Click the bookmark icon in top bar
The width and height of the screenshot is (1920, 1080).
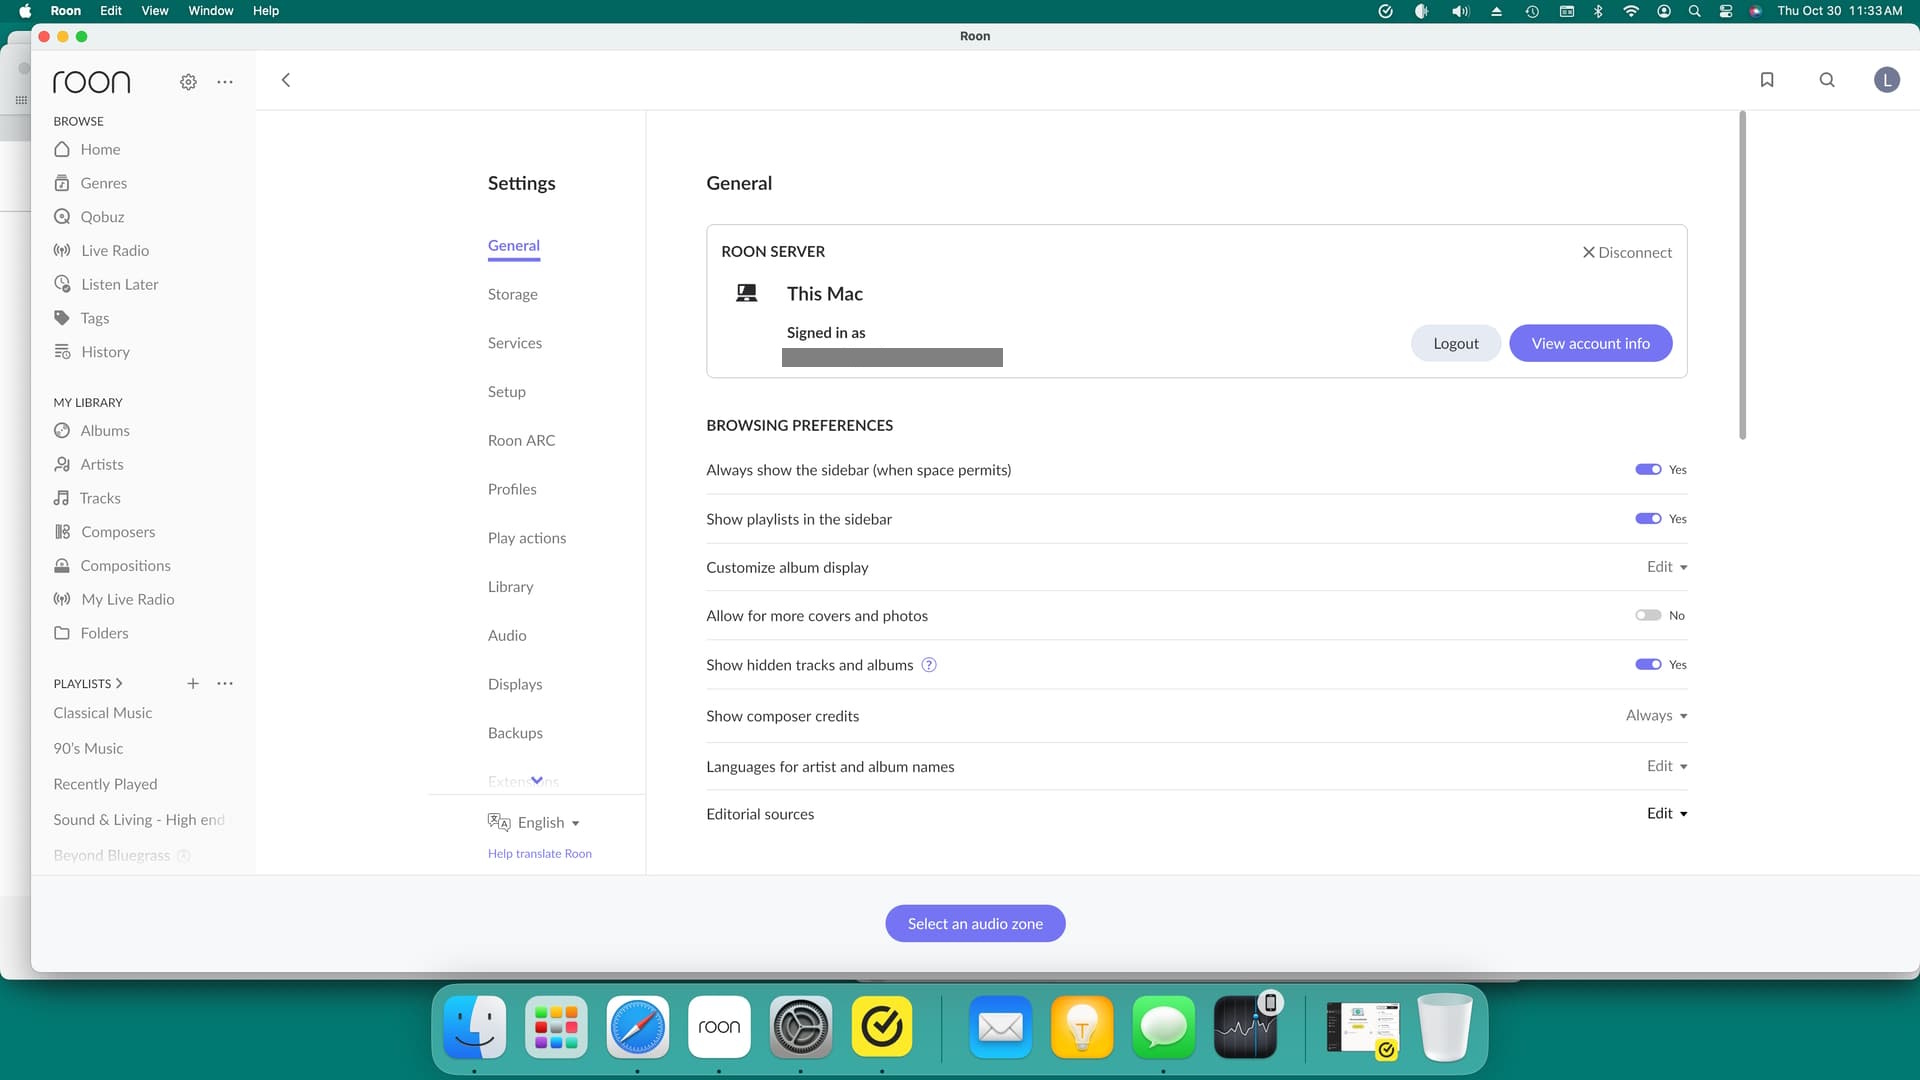[x=1767, y=80]
